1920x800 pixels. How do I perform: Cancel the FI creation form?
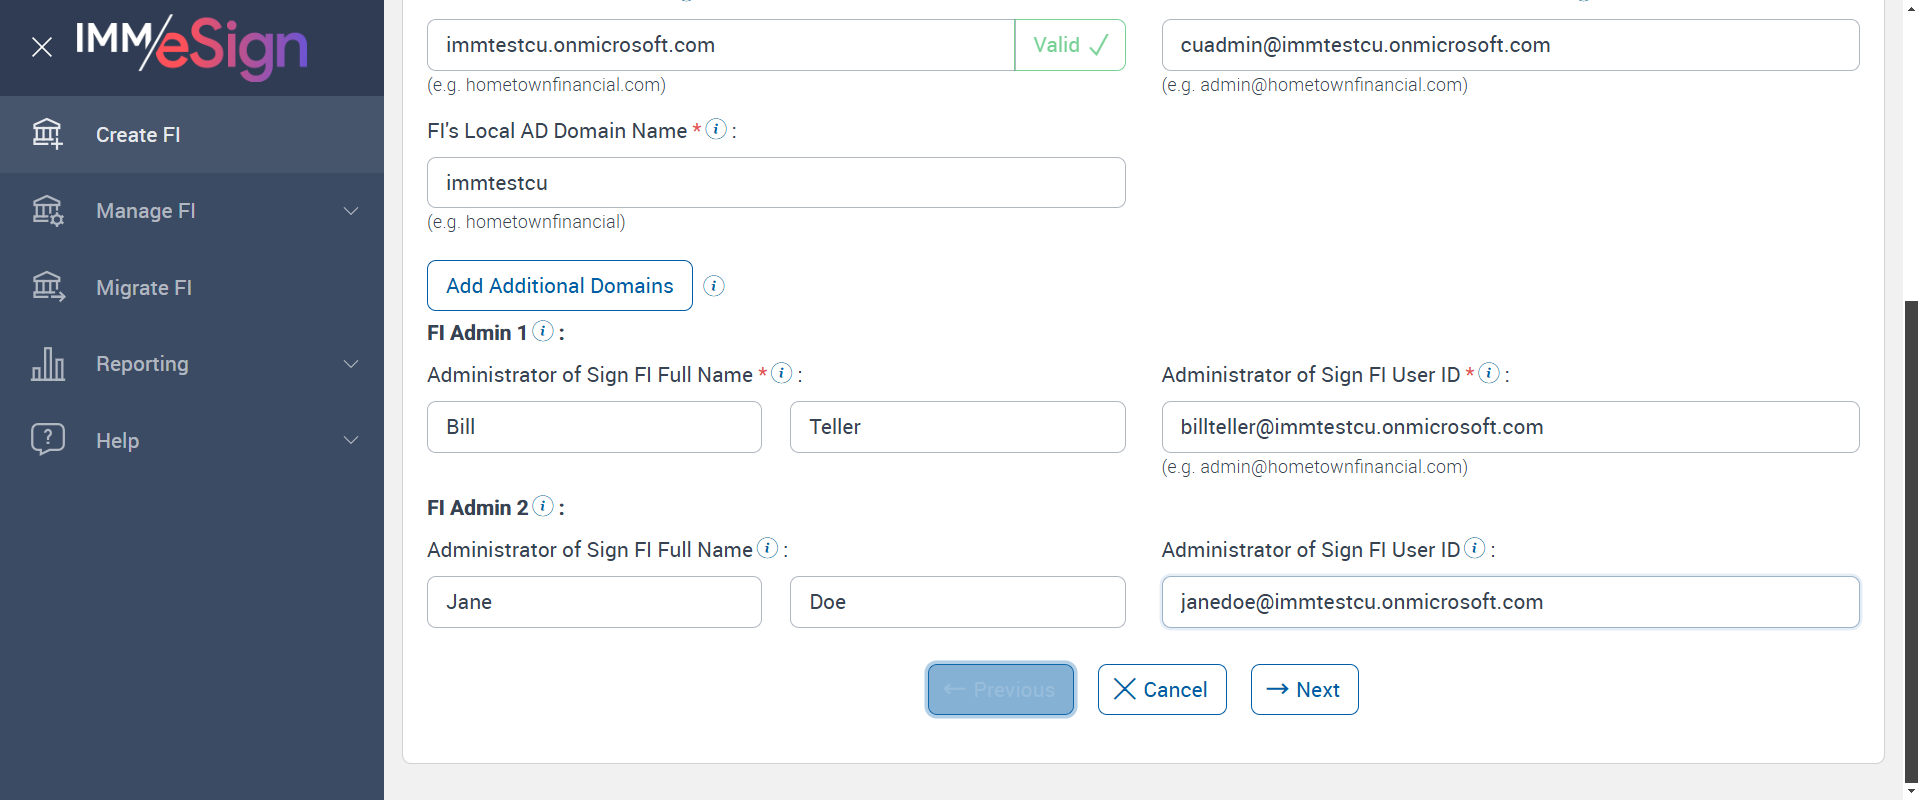(x=1161, y=690)
